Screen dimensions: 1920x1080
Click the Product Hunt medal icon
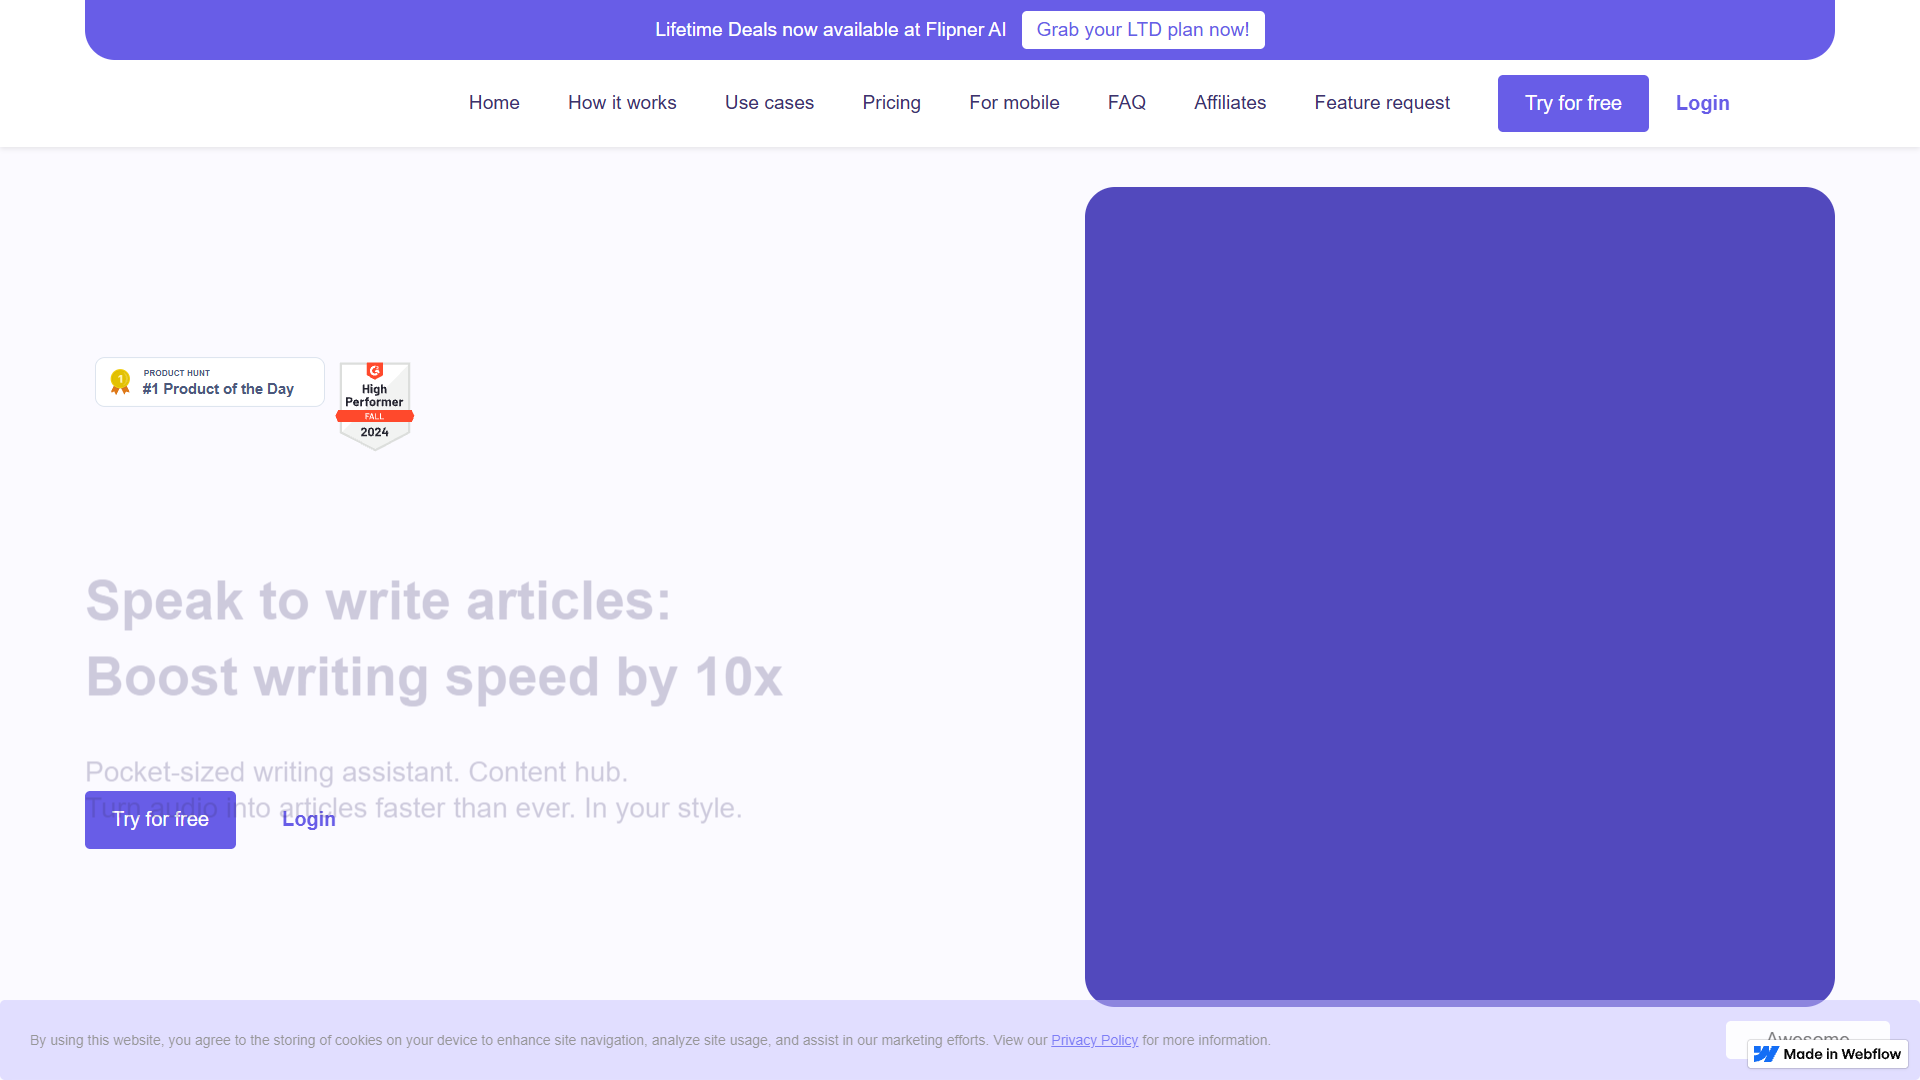(x=120, y=382)
